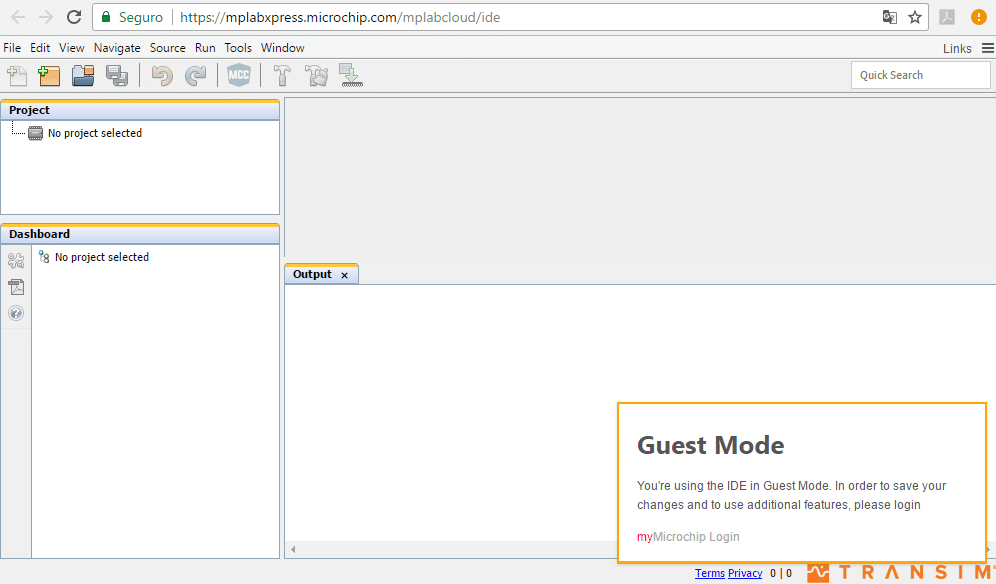Screen dimensions: 996x584
Task: Reload the page with browser refresh button
Action: (74, 17)
